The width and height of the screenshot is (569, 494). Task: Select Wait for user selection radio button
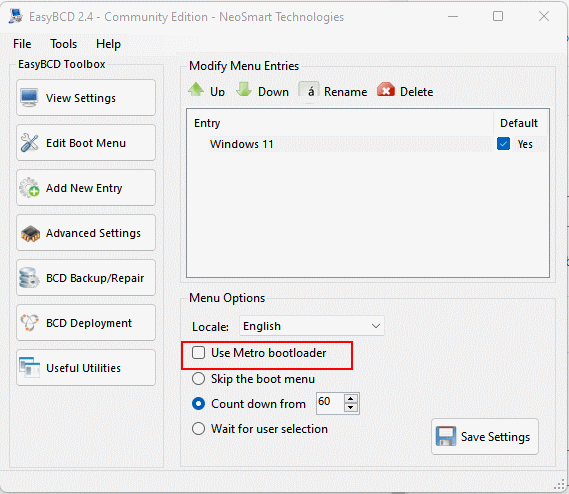tap(198, 429)
